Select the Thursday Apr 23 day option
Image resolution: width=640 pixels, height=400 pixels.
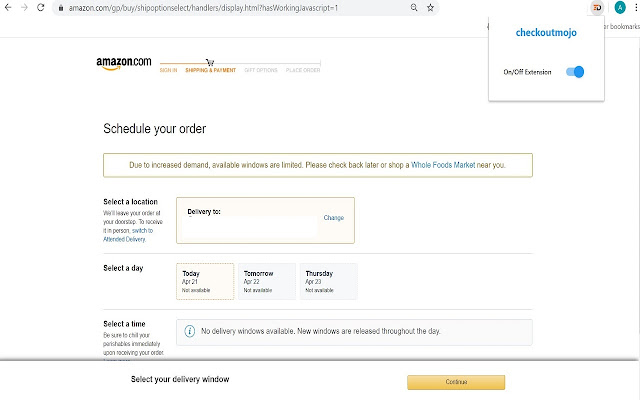[328, 281]
